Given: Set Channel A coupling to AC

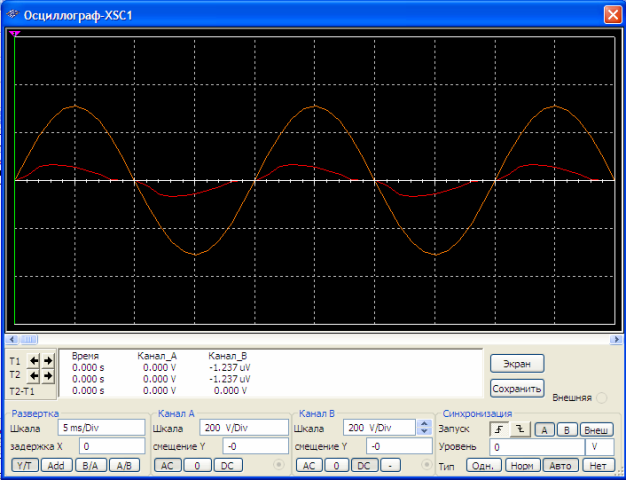Looking at the screenshot, I should [167, 466].
